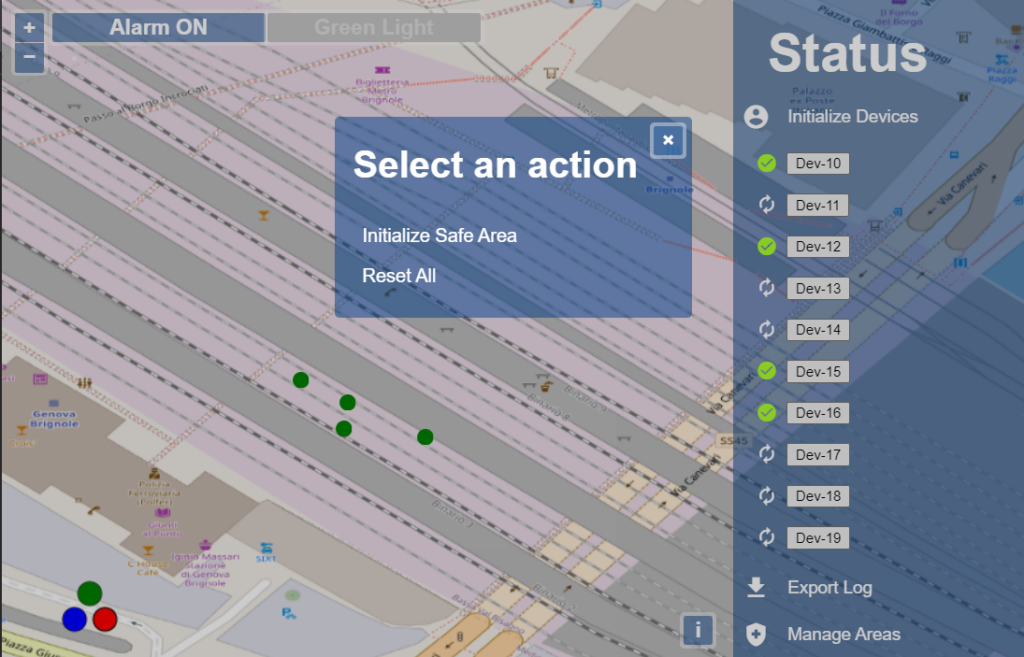The width and height of the screenshot is (1024, 657).
Task: Toggle the Alarm ON button
Action: [x=158, y=27]
